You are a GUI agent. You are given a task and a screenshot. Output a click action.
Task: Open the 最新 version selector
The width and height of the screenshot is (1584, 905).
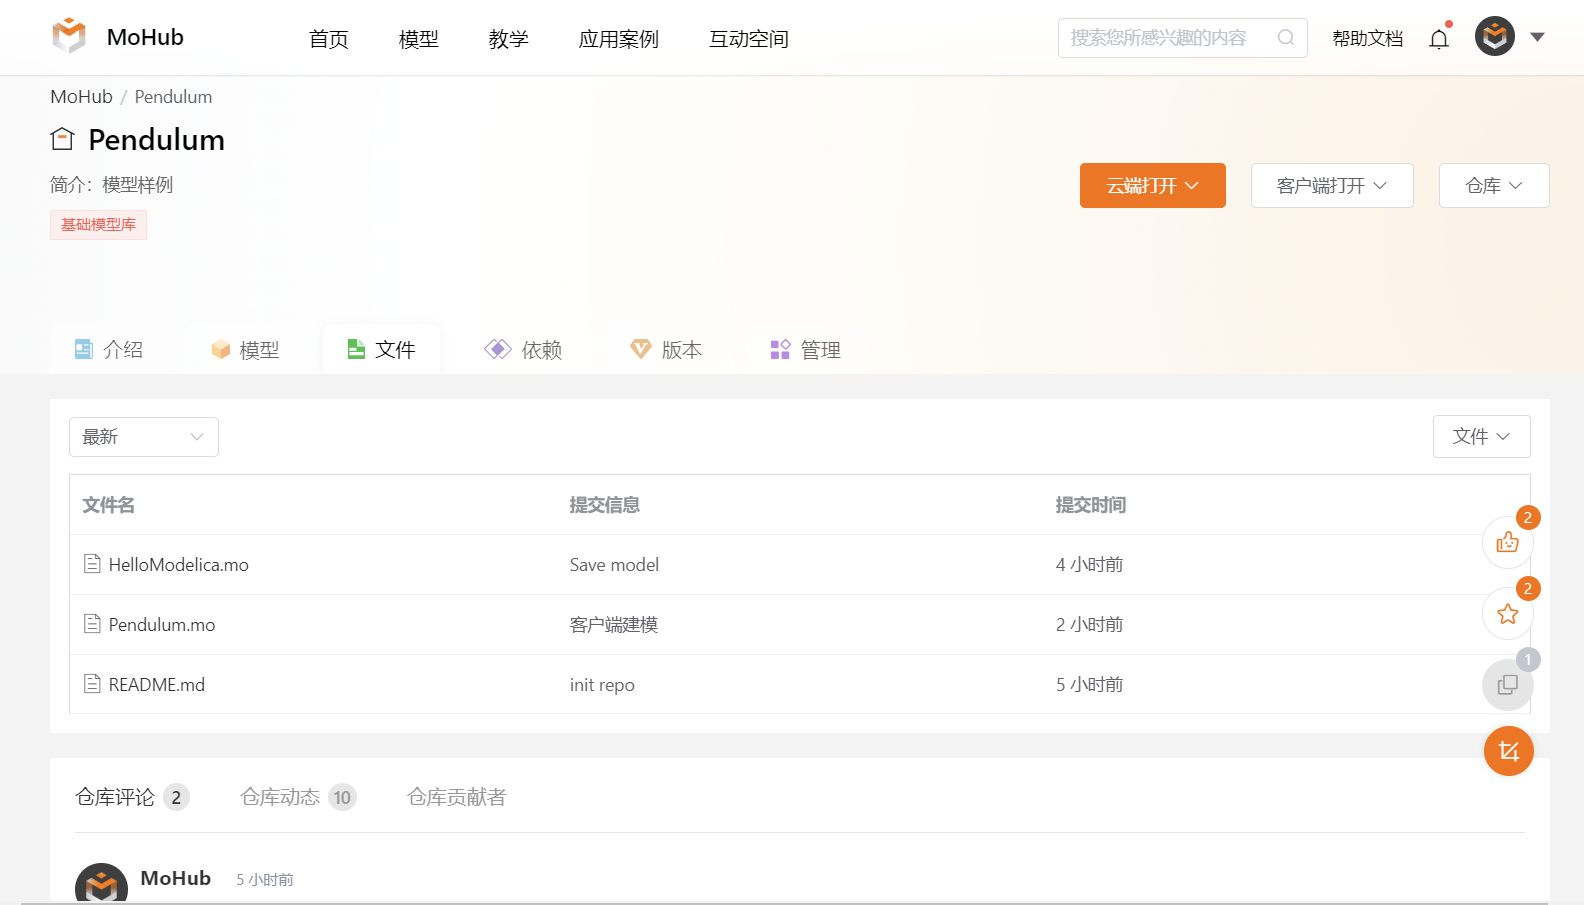click(x=144, y=437)
